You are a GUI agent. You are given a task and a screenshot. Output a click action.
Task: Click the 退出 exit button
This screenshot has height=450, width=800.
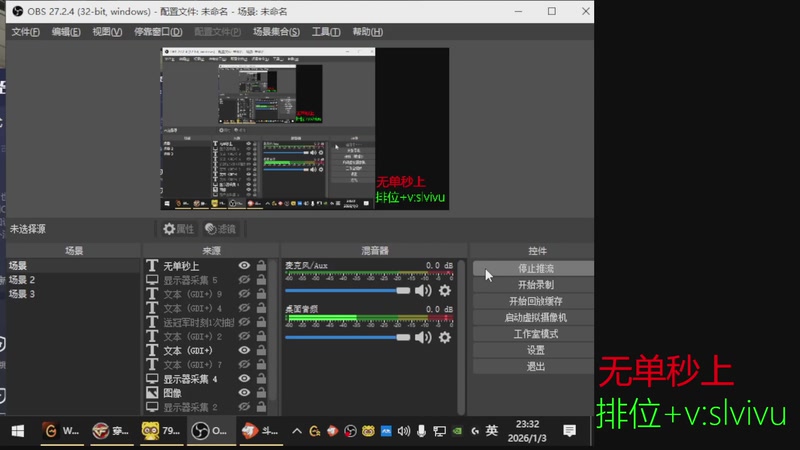[x=534, y=366]
